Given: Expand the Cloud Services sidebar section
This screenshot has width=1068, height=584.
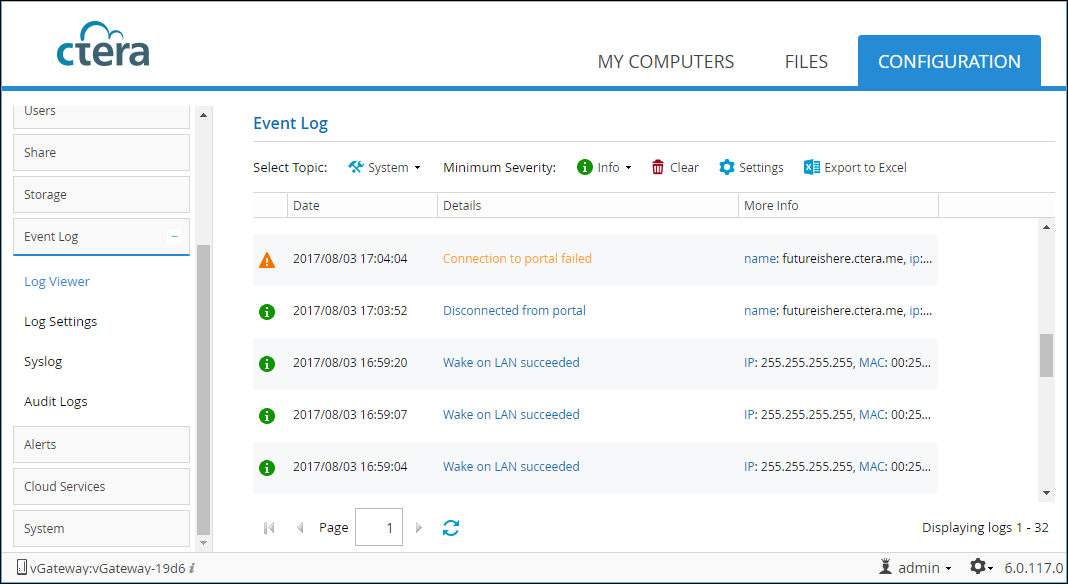Looking at the screenshot, I should pos(101,487).
